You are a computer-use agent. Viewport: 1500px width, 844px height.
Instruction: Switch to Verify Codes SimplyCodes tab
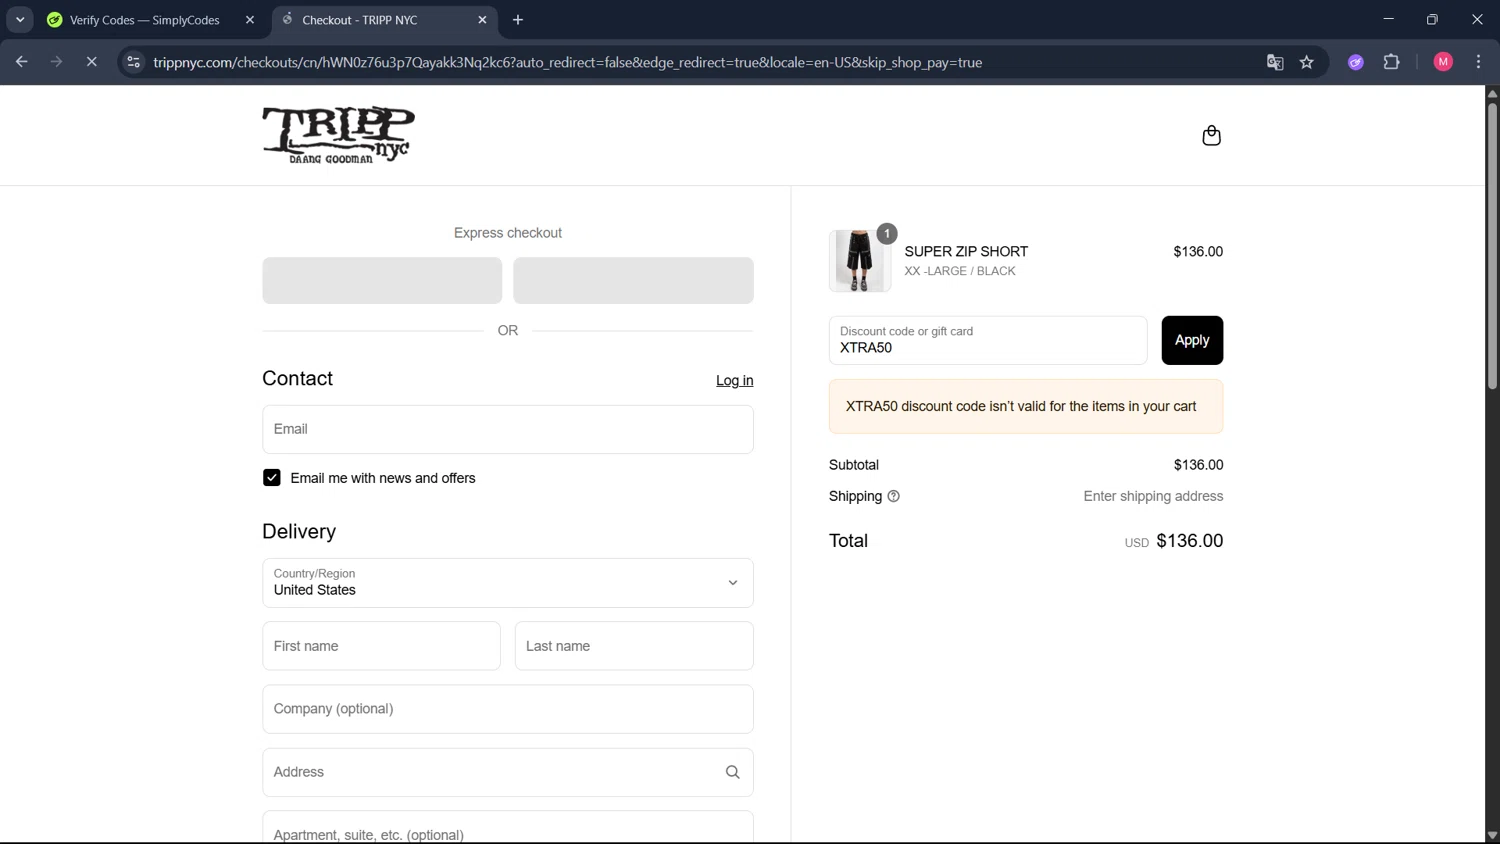point(144,20)
